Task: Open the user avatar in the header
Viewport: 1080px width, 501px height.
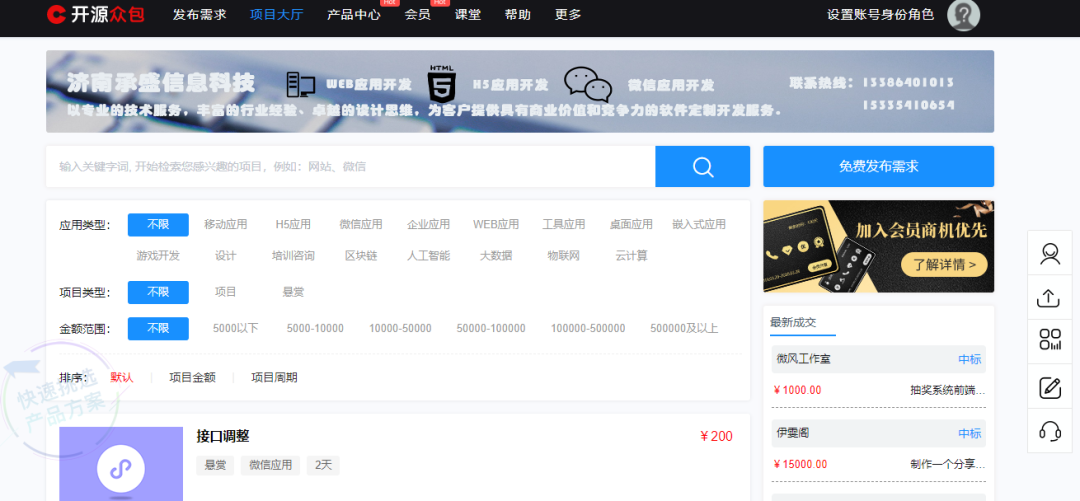Action: pyautogui.click(x=963, y=14)
